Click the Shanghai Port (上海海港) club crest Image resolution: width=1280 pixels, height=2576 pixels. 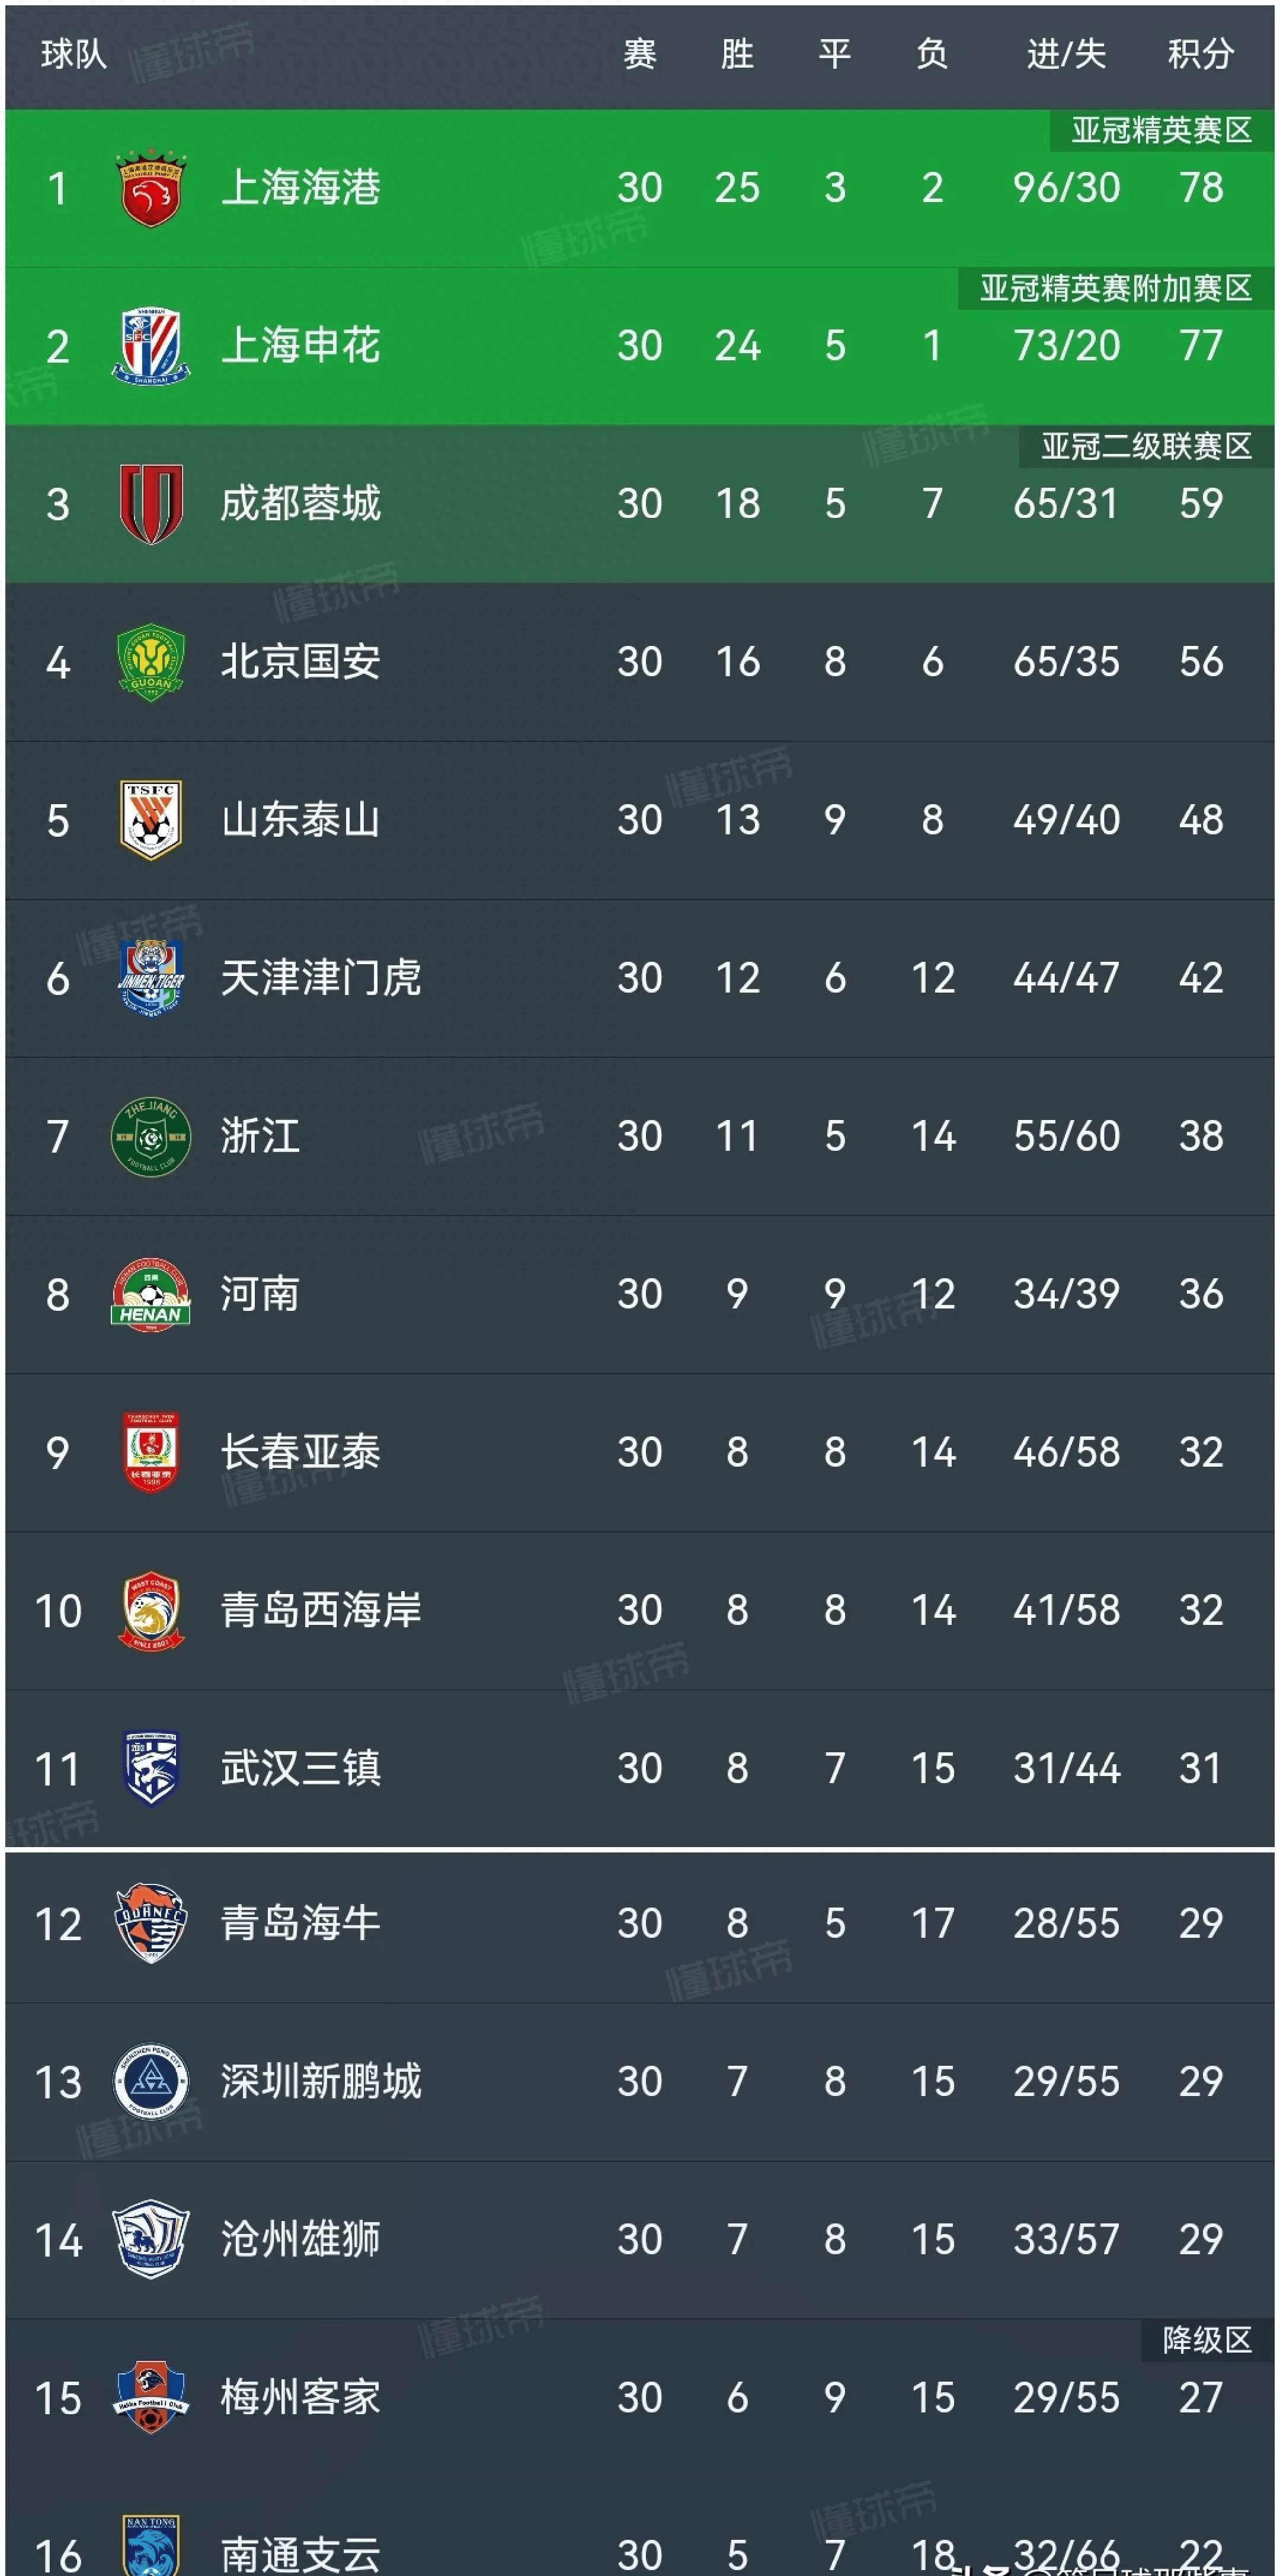pyautogui.click(x=150, y=188)
